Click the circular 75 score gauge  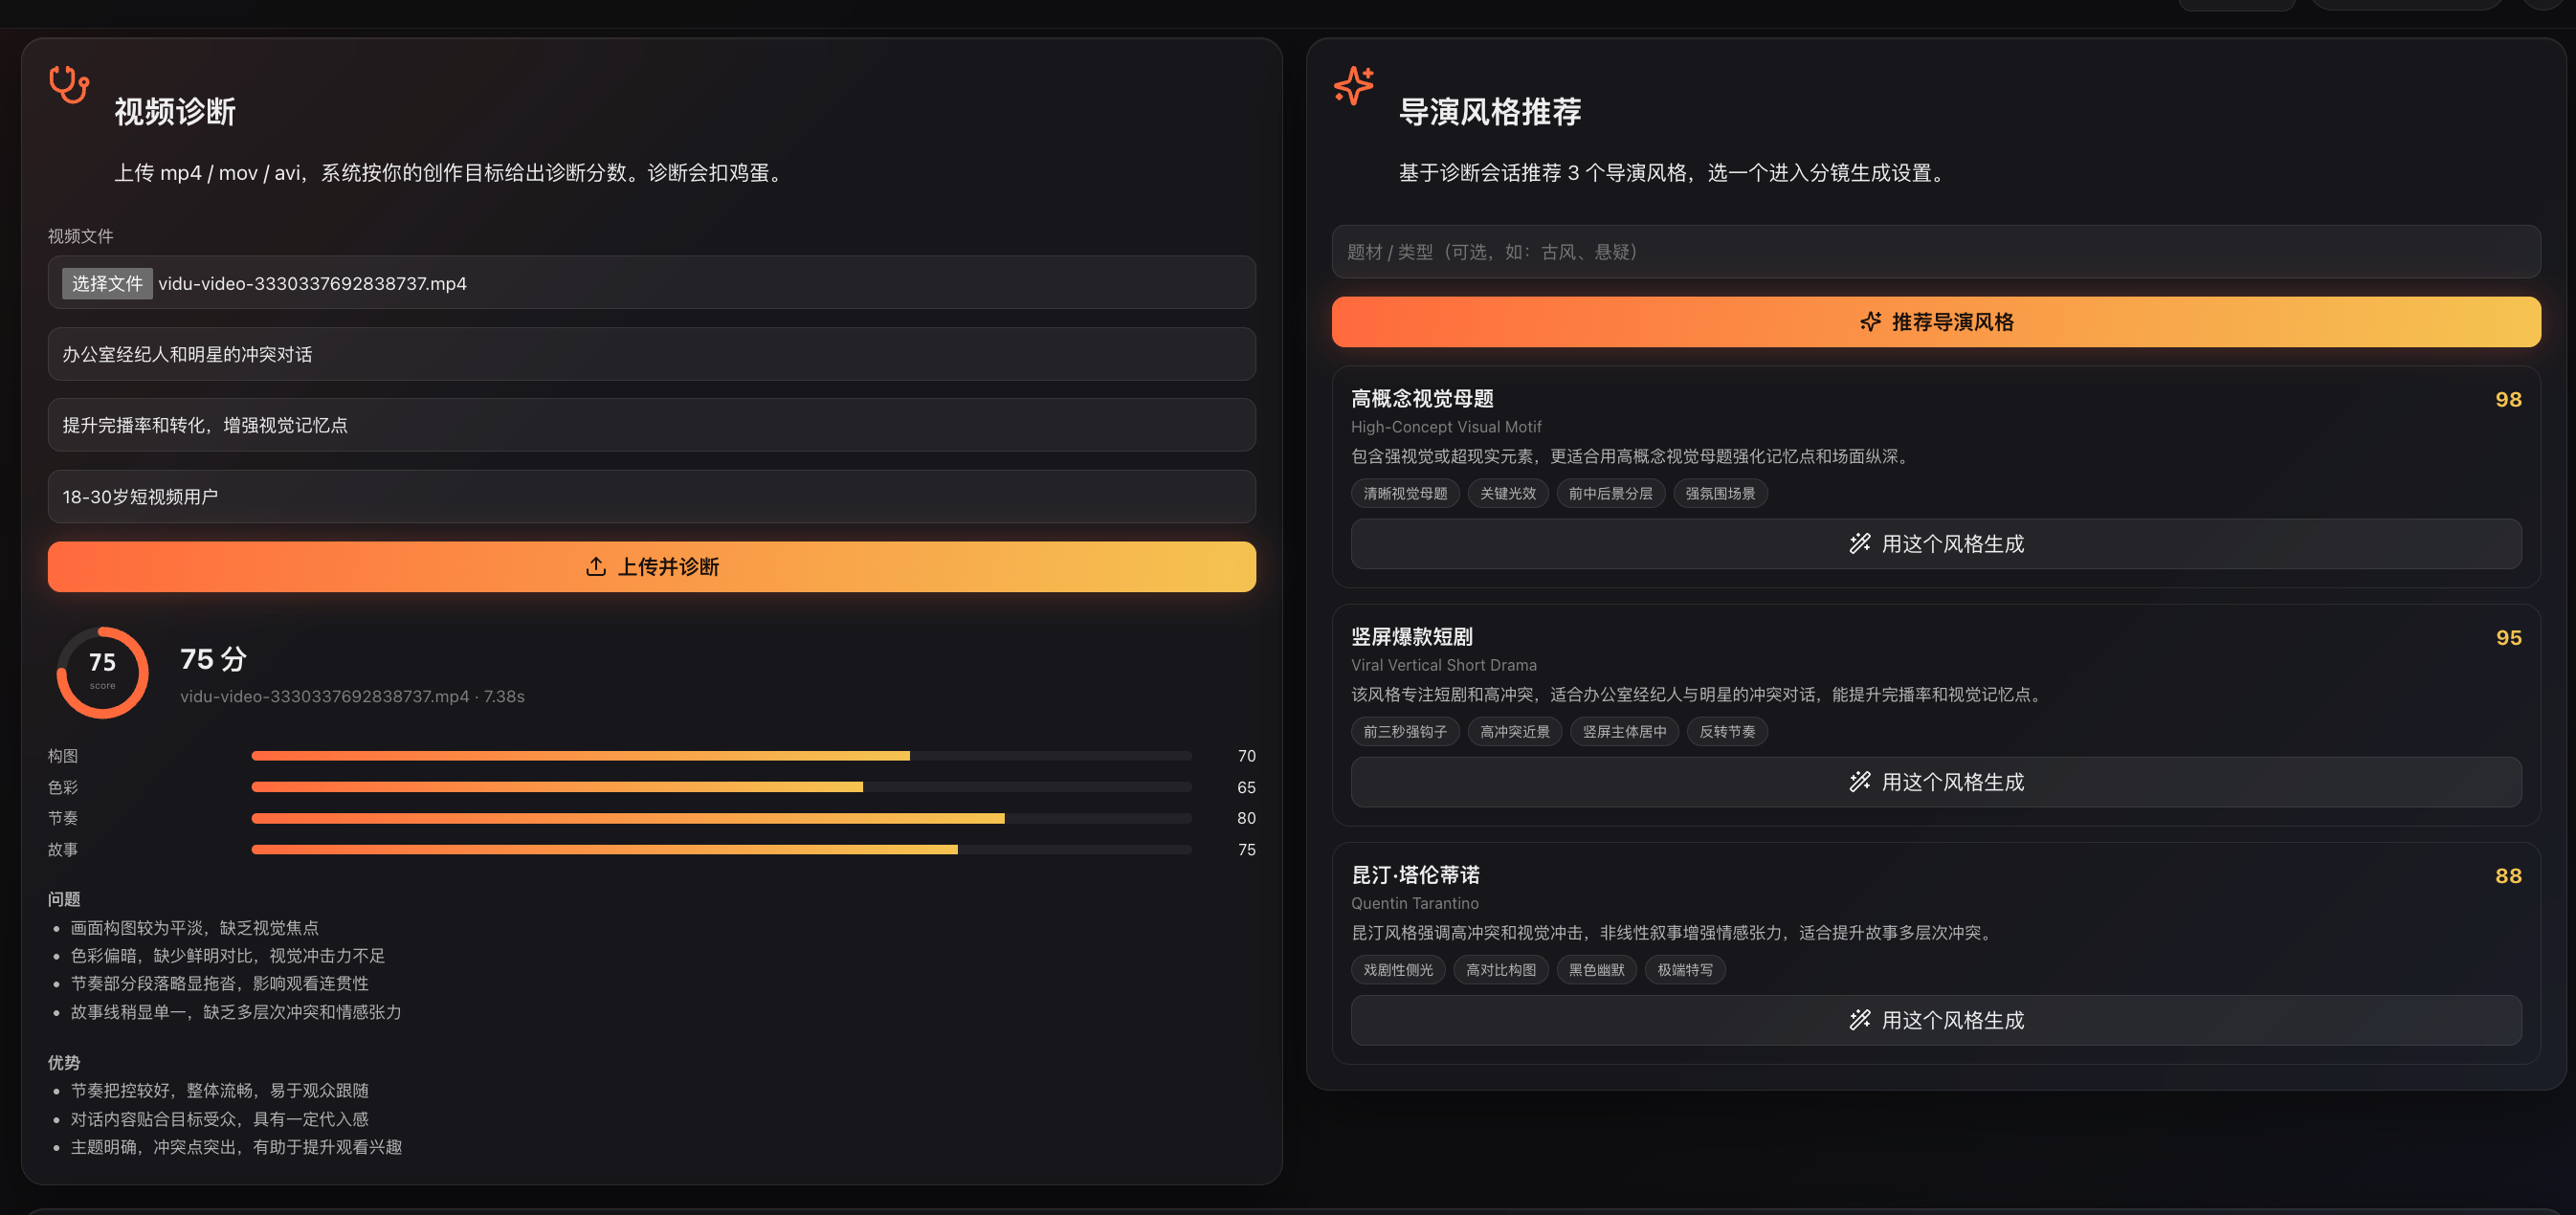[x=102, y=672]
